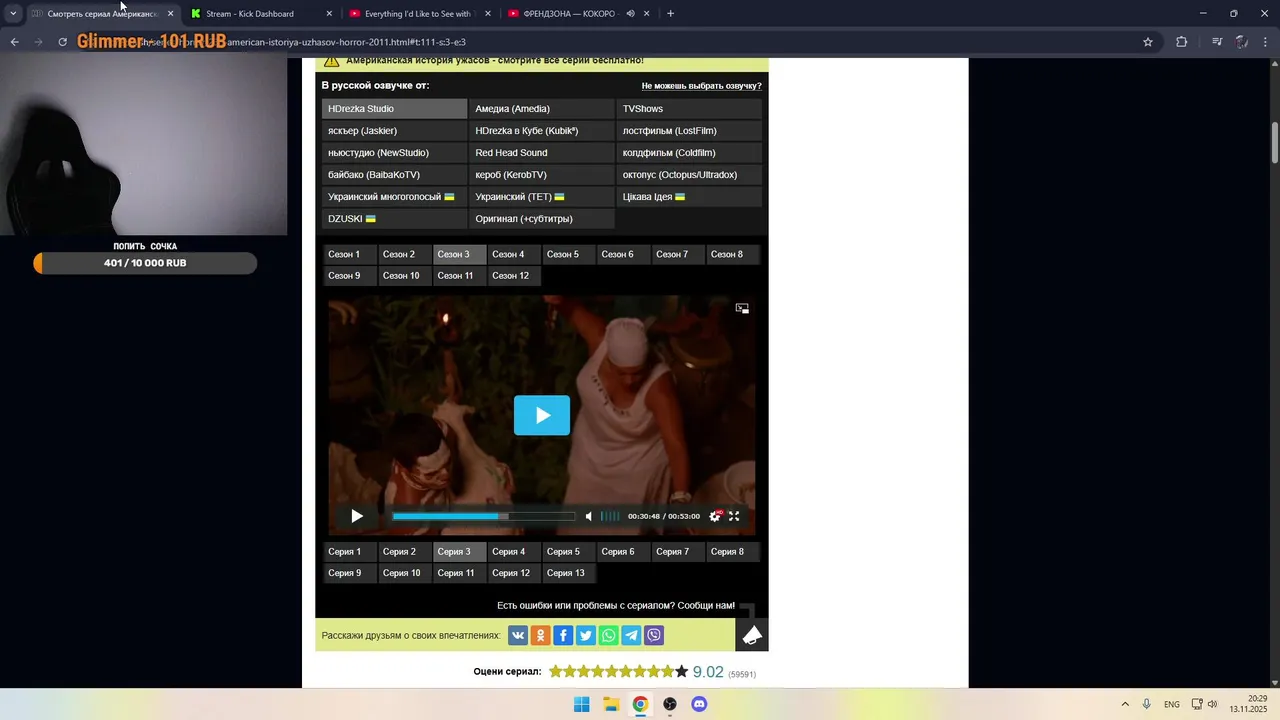Screen dimensions: 1280x720
Task: Bookmark this page with star icon
Action: pyautogui.click(x=1148, y=42)
